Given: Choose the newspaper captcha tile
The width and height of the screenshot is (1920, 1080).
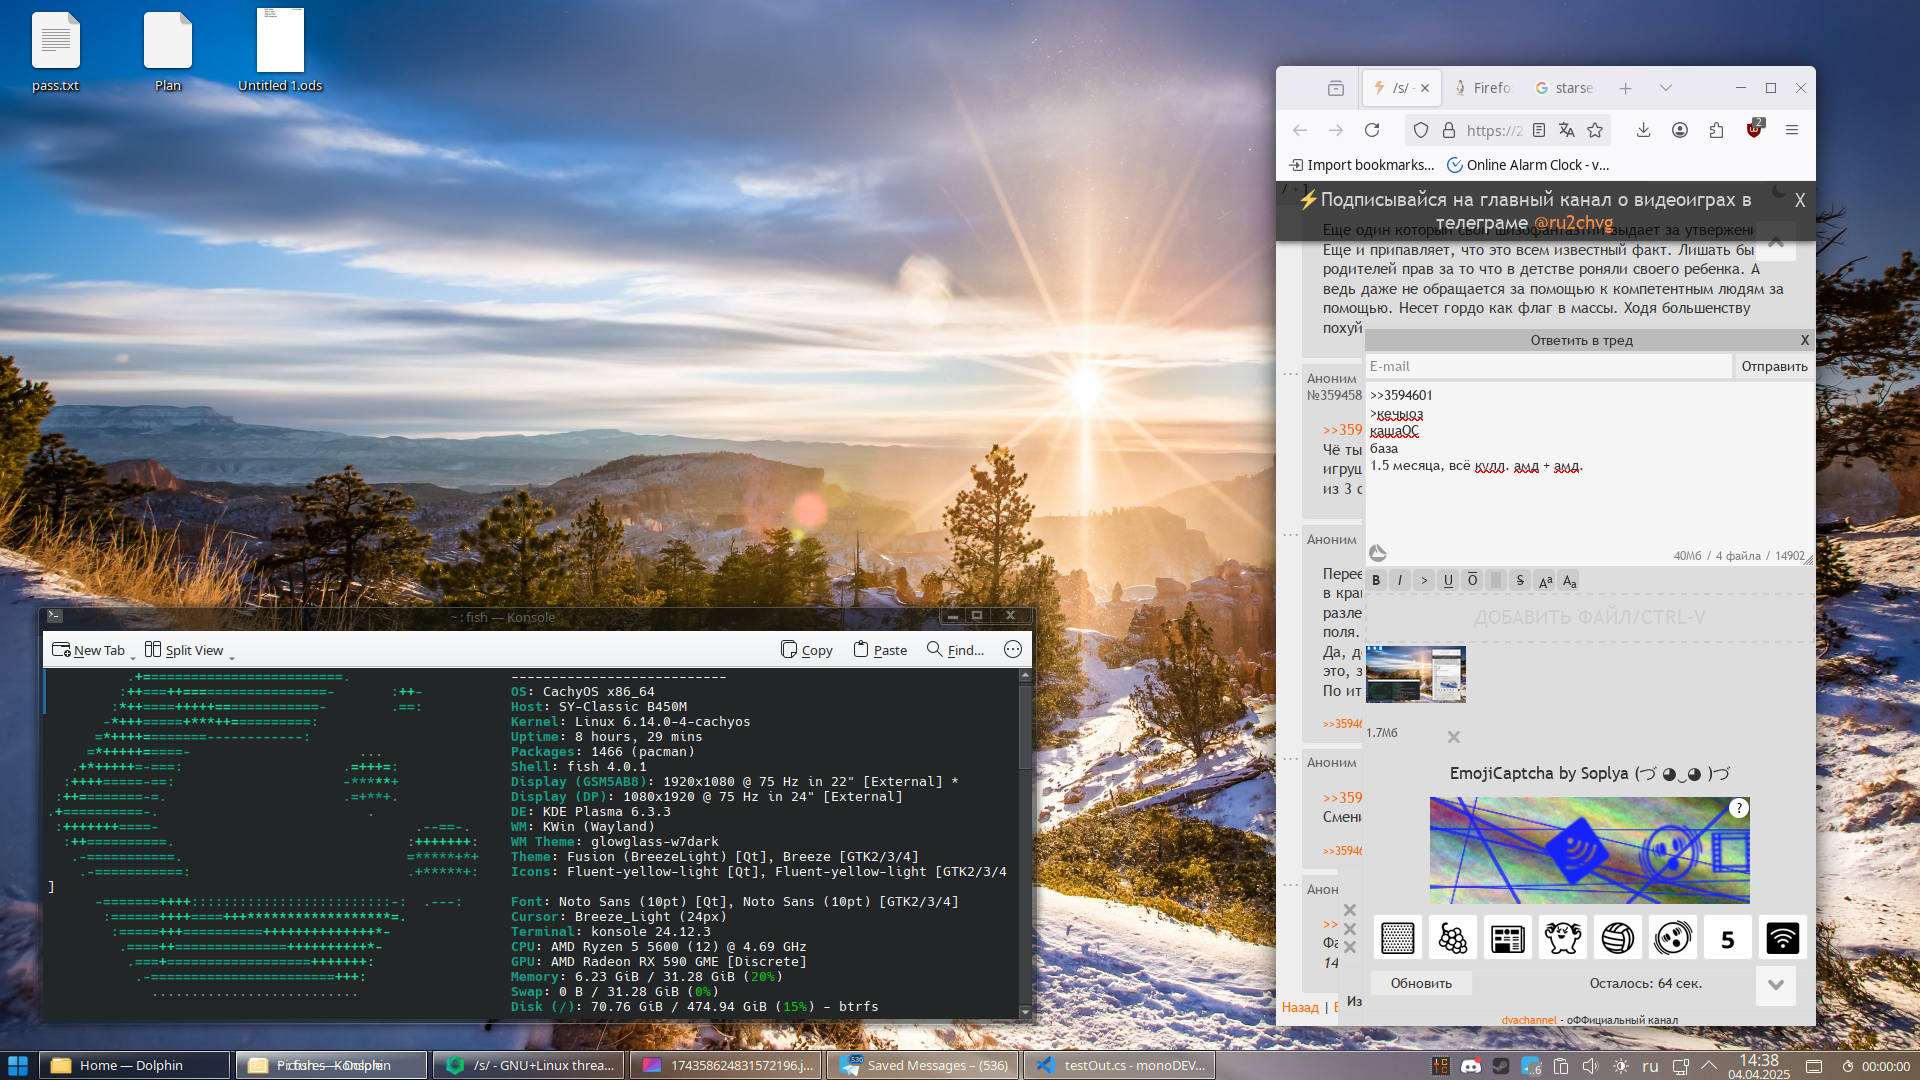Looking at the screenshot, I should click(1507, 938).
